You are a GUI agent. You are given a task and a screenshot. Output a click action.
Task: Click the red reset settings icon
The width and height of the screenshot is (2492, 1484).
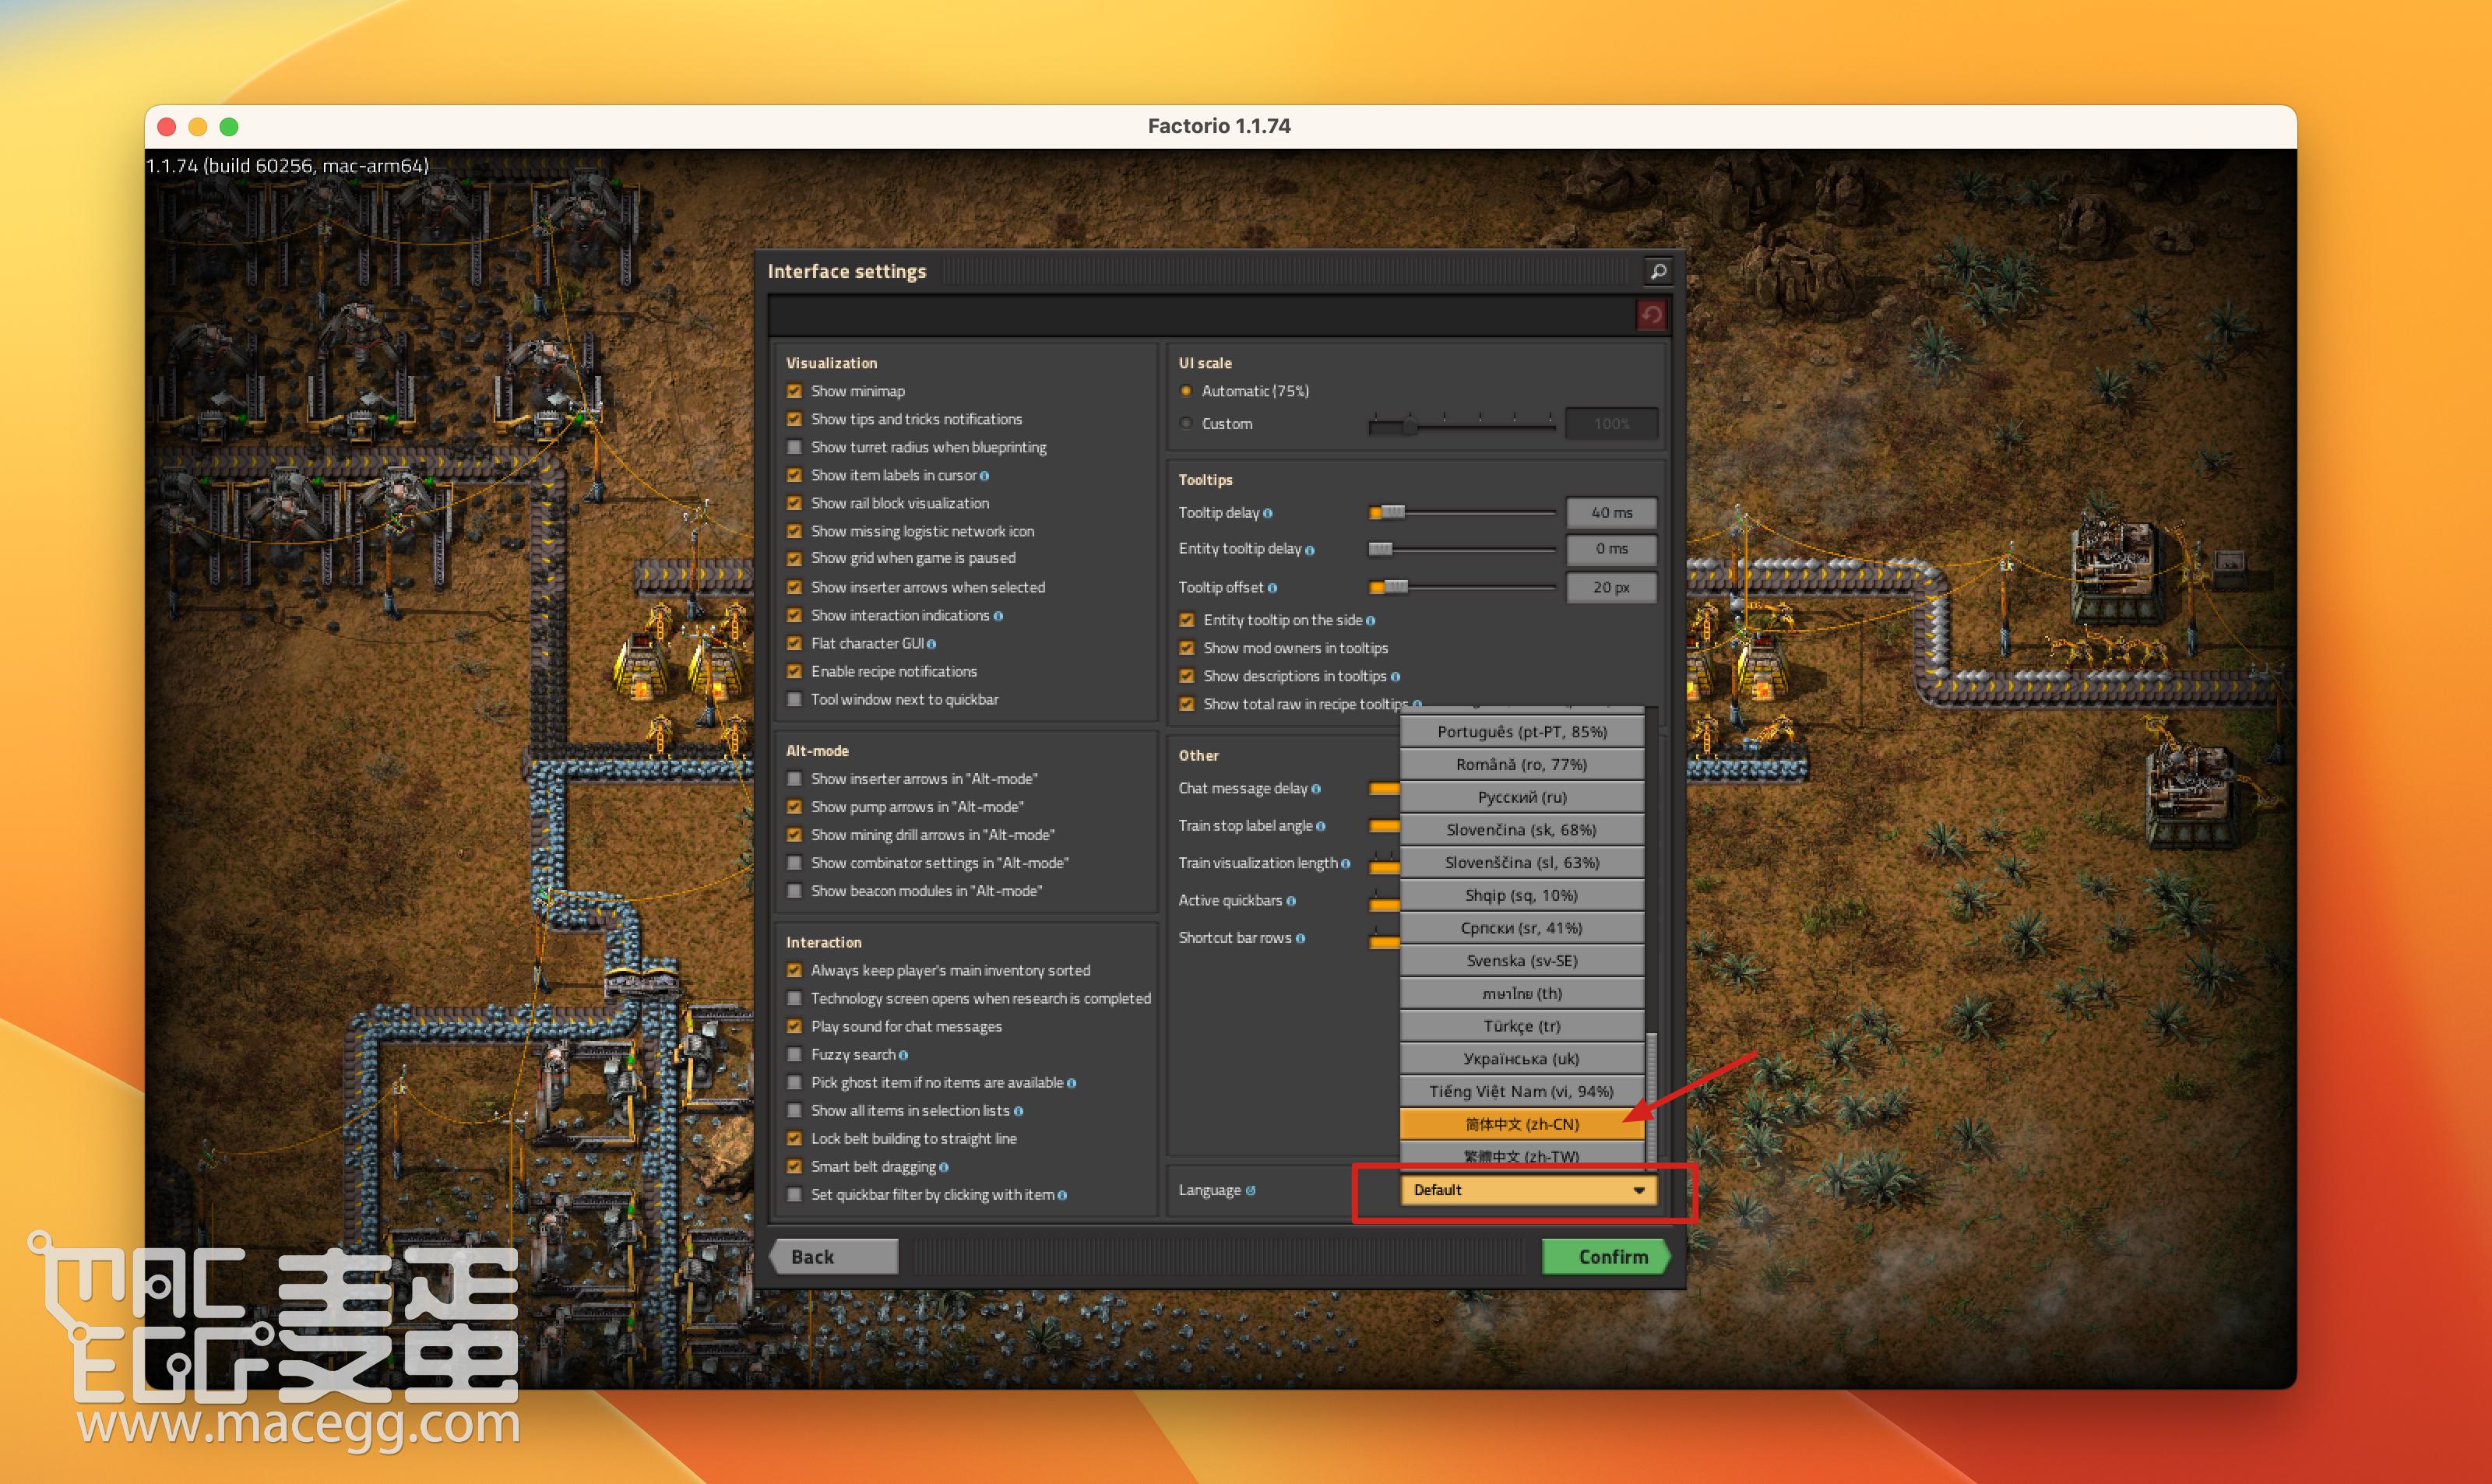[x=1651, y=316]
